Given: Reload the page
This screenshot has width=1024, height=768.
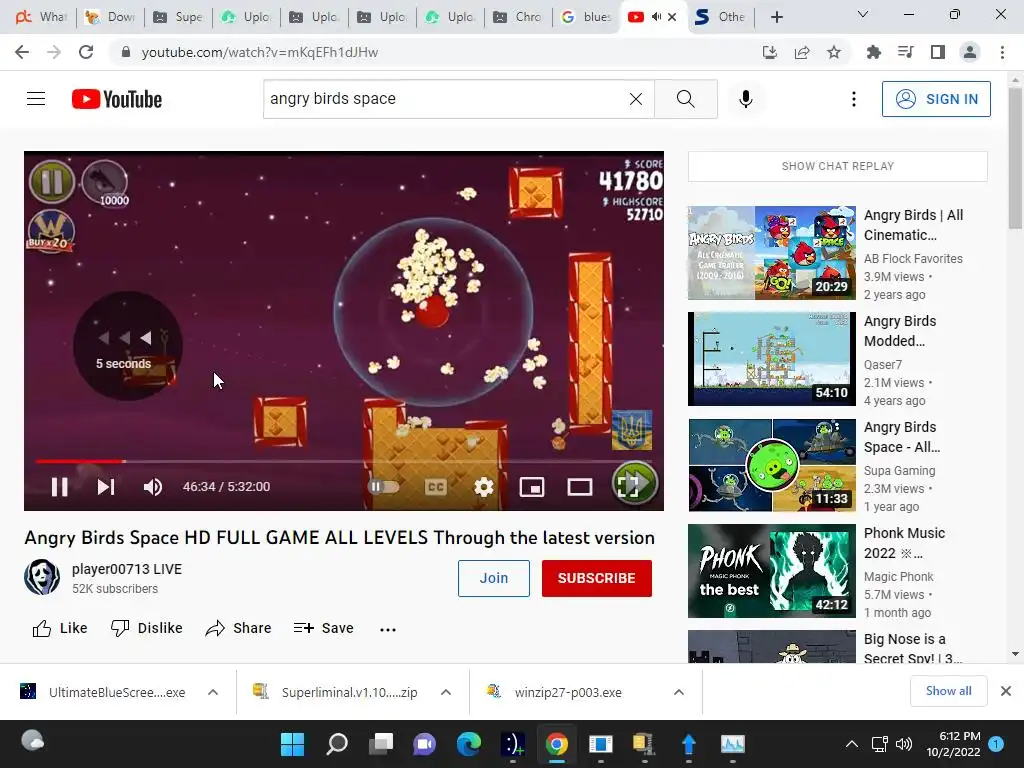Looking at the screenshot, I should pos(86,52).
